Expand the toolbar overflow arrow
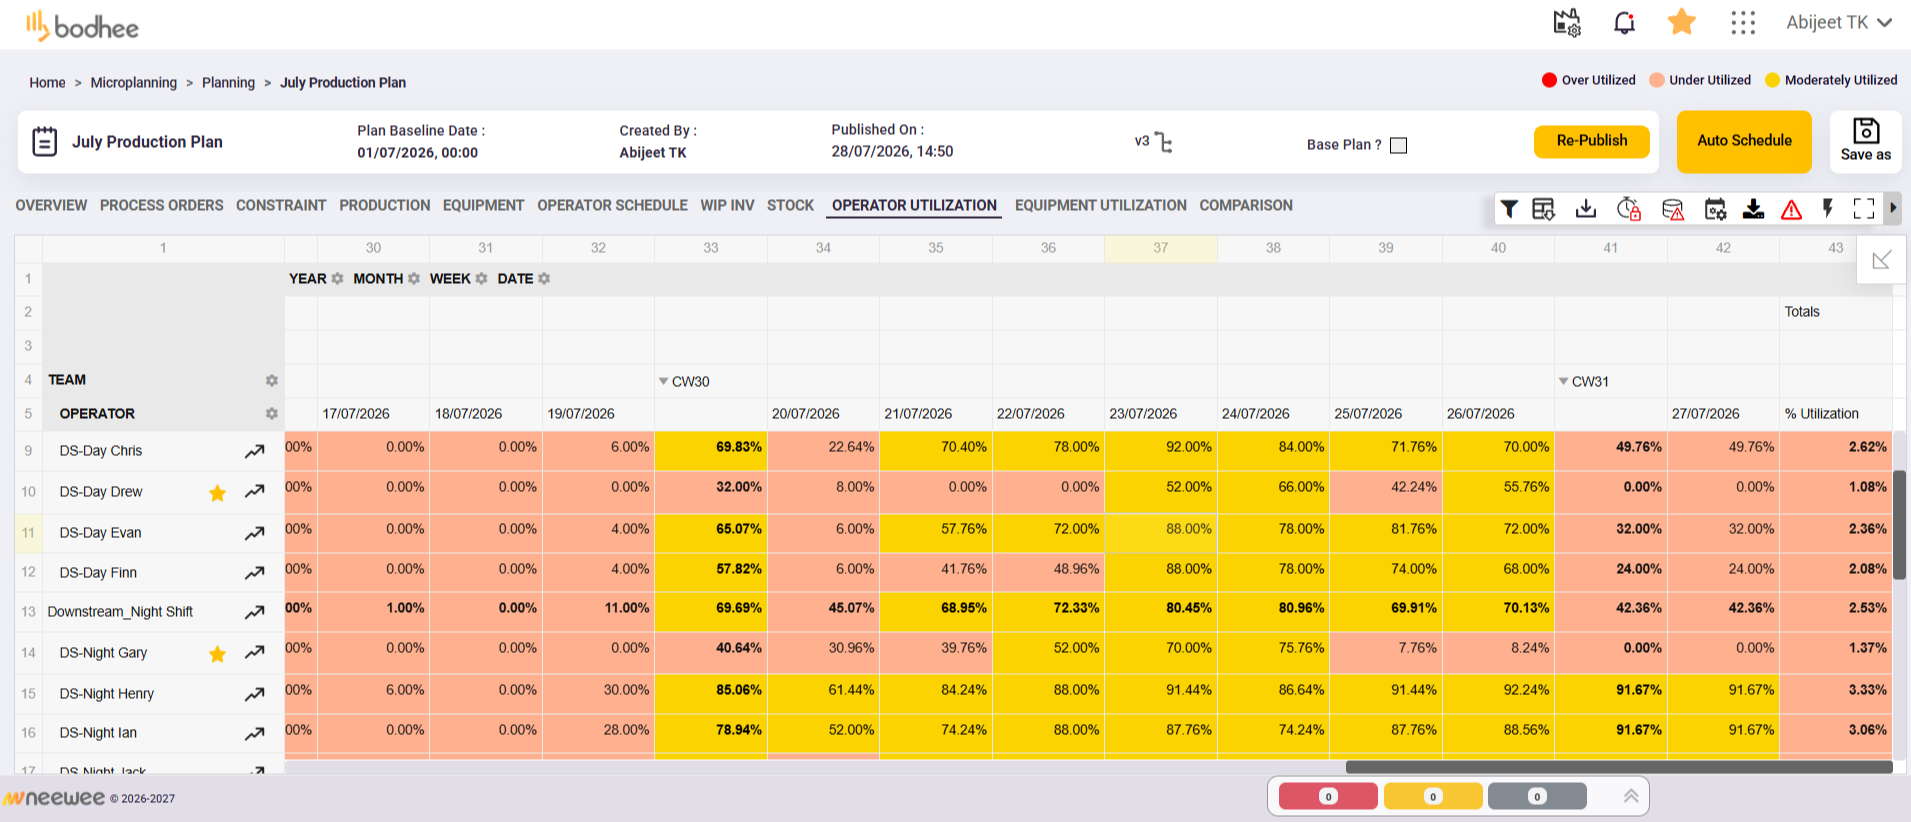Screen dimensions: 1911x822 click(x=1892, y=208)
